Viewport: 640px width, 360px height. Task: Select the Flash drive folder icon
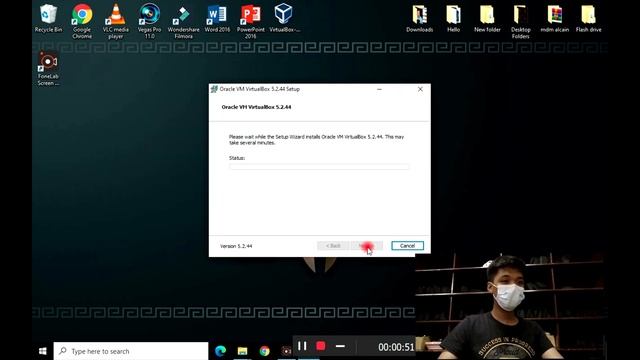[x=588, y=18]
